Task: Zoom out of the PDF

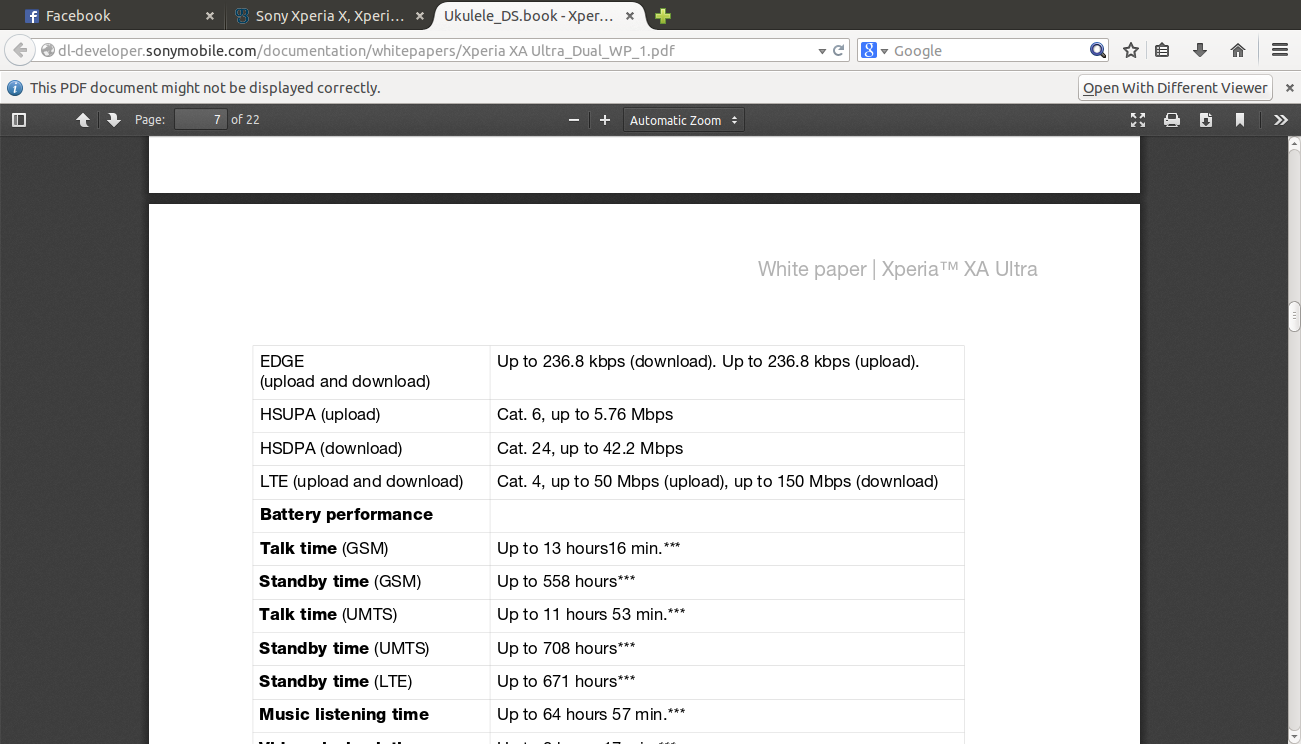Action: coord(574,120)
